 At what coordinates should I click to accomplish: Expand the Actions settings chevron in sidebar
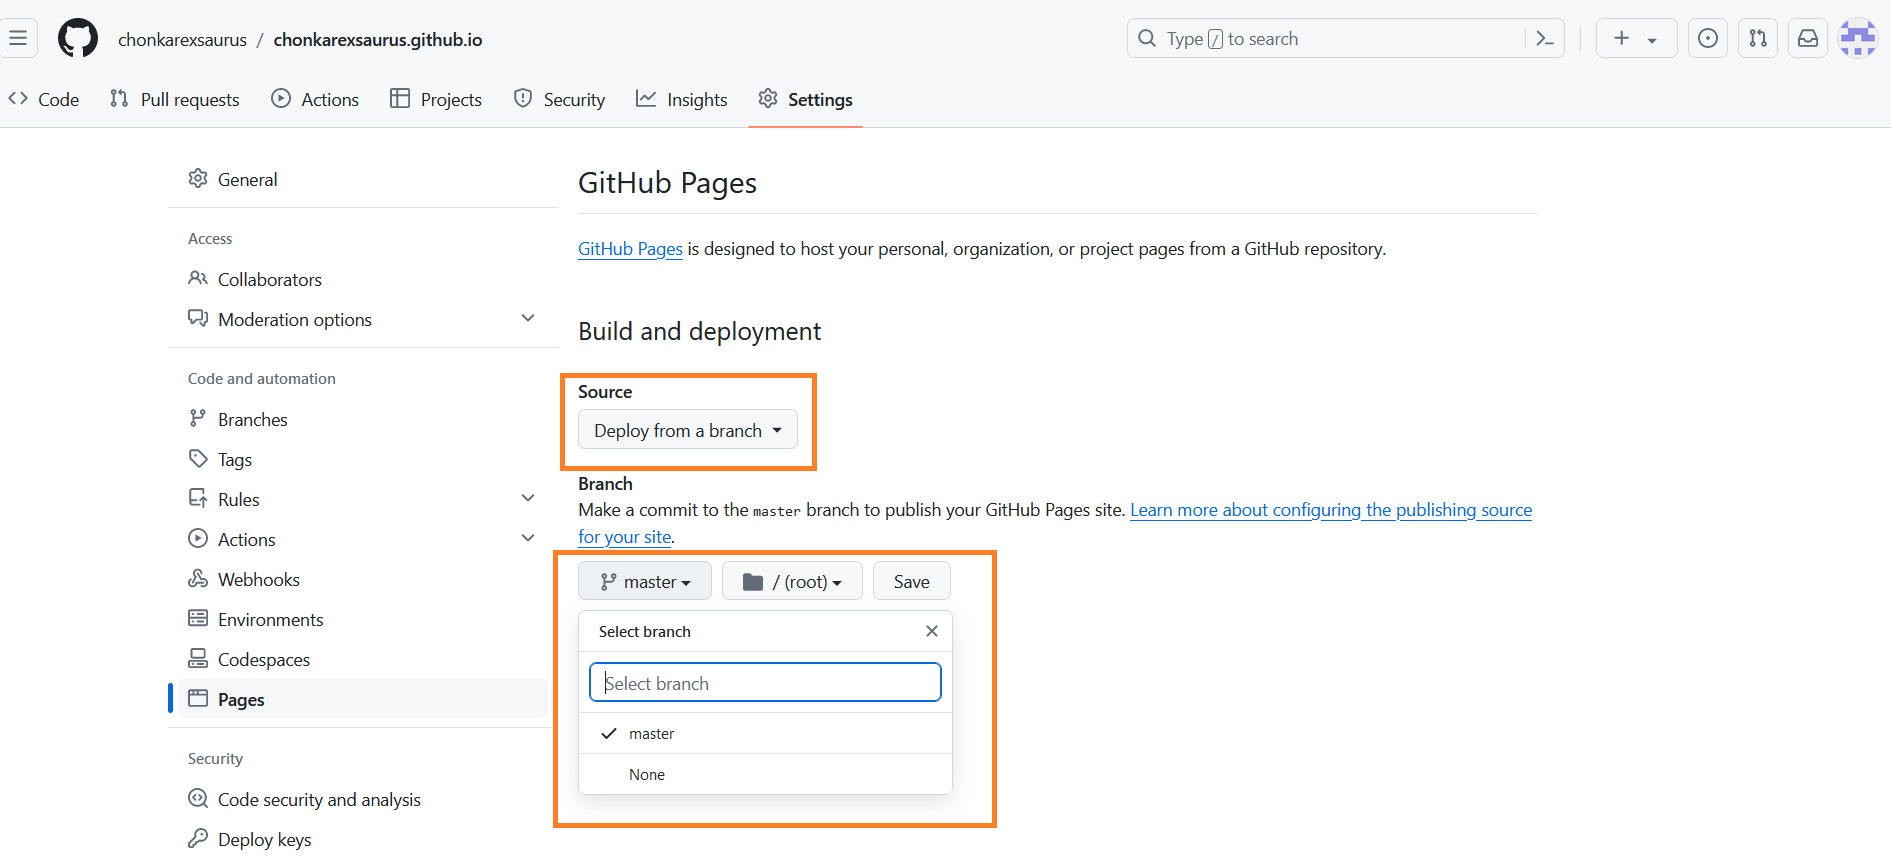(x=528, y=538)
